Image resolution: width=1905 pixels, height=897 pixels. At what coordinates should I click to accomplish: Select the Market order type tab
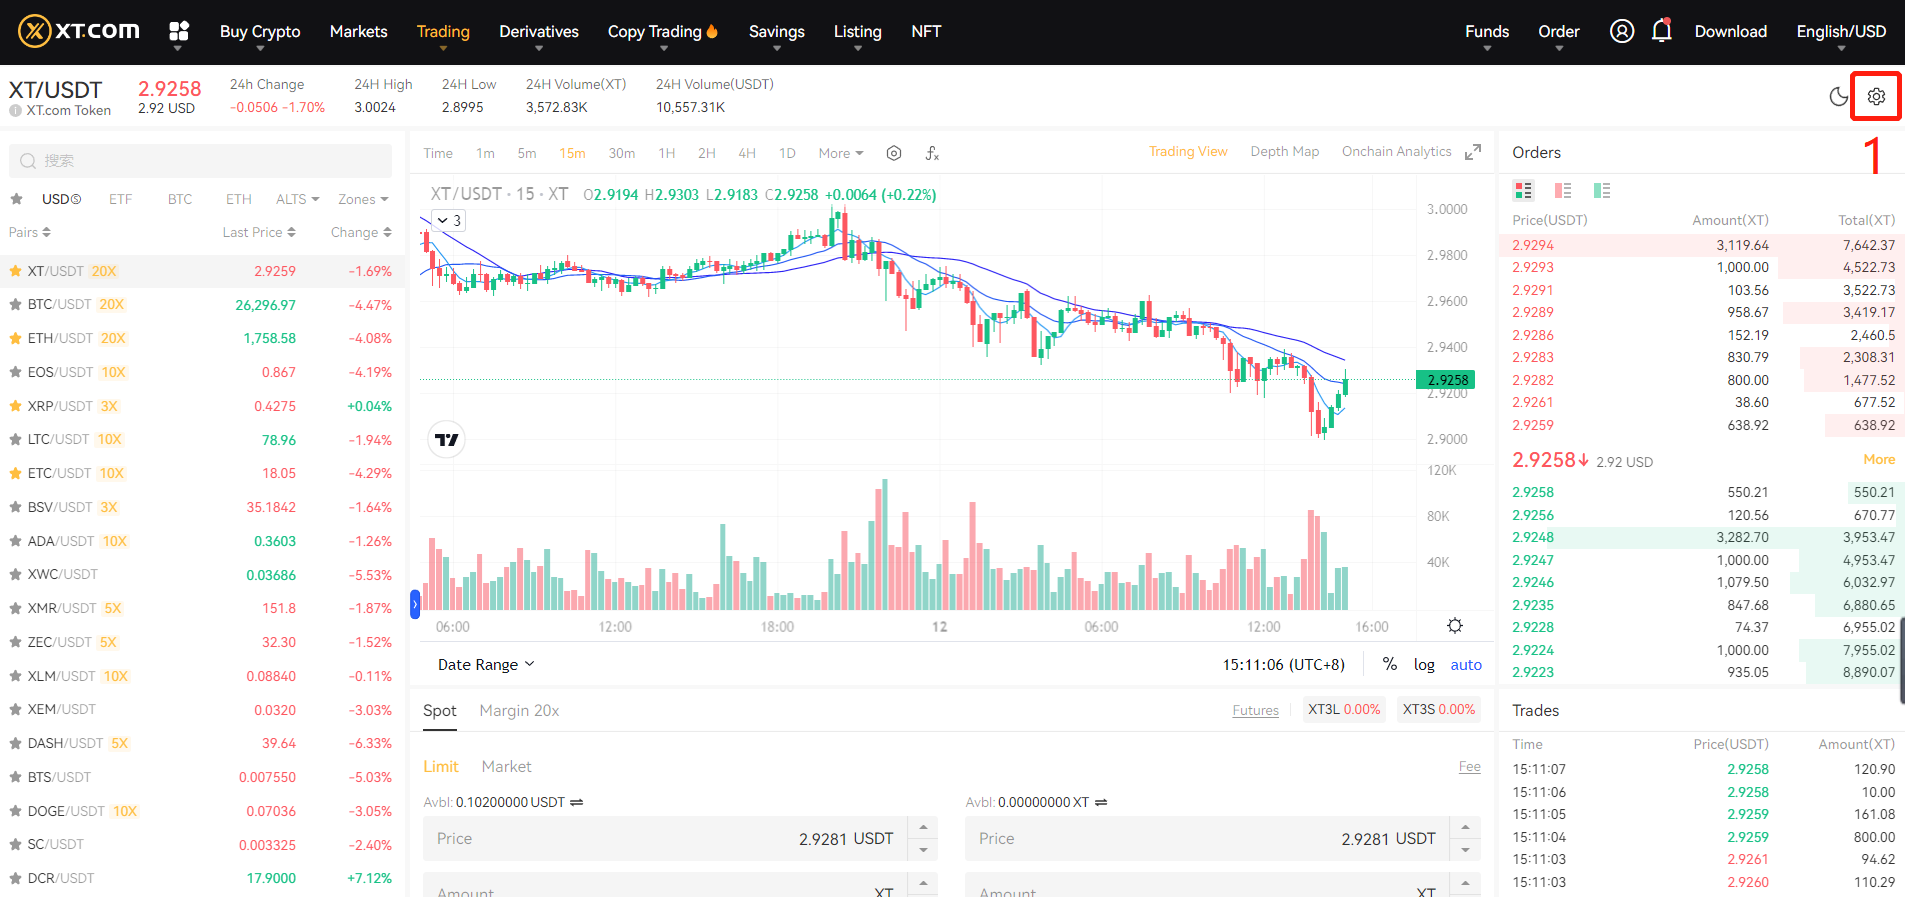pos(507,766)
